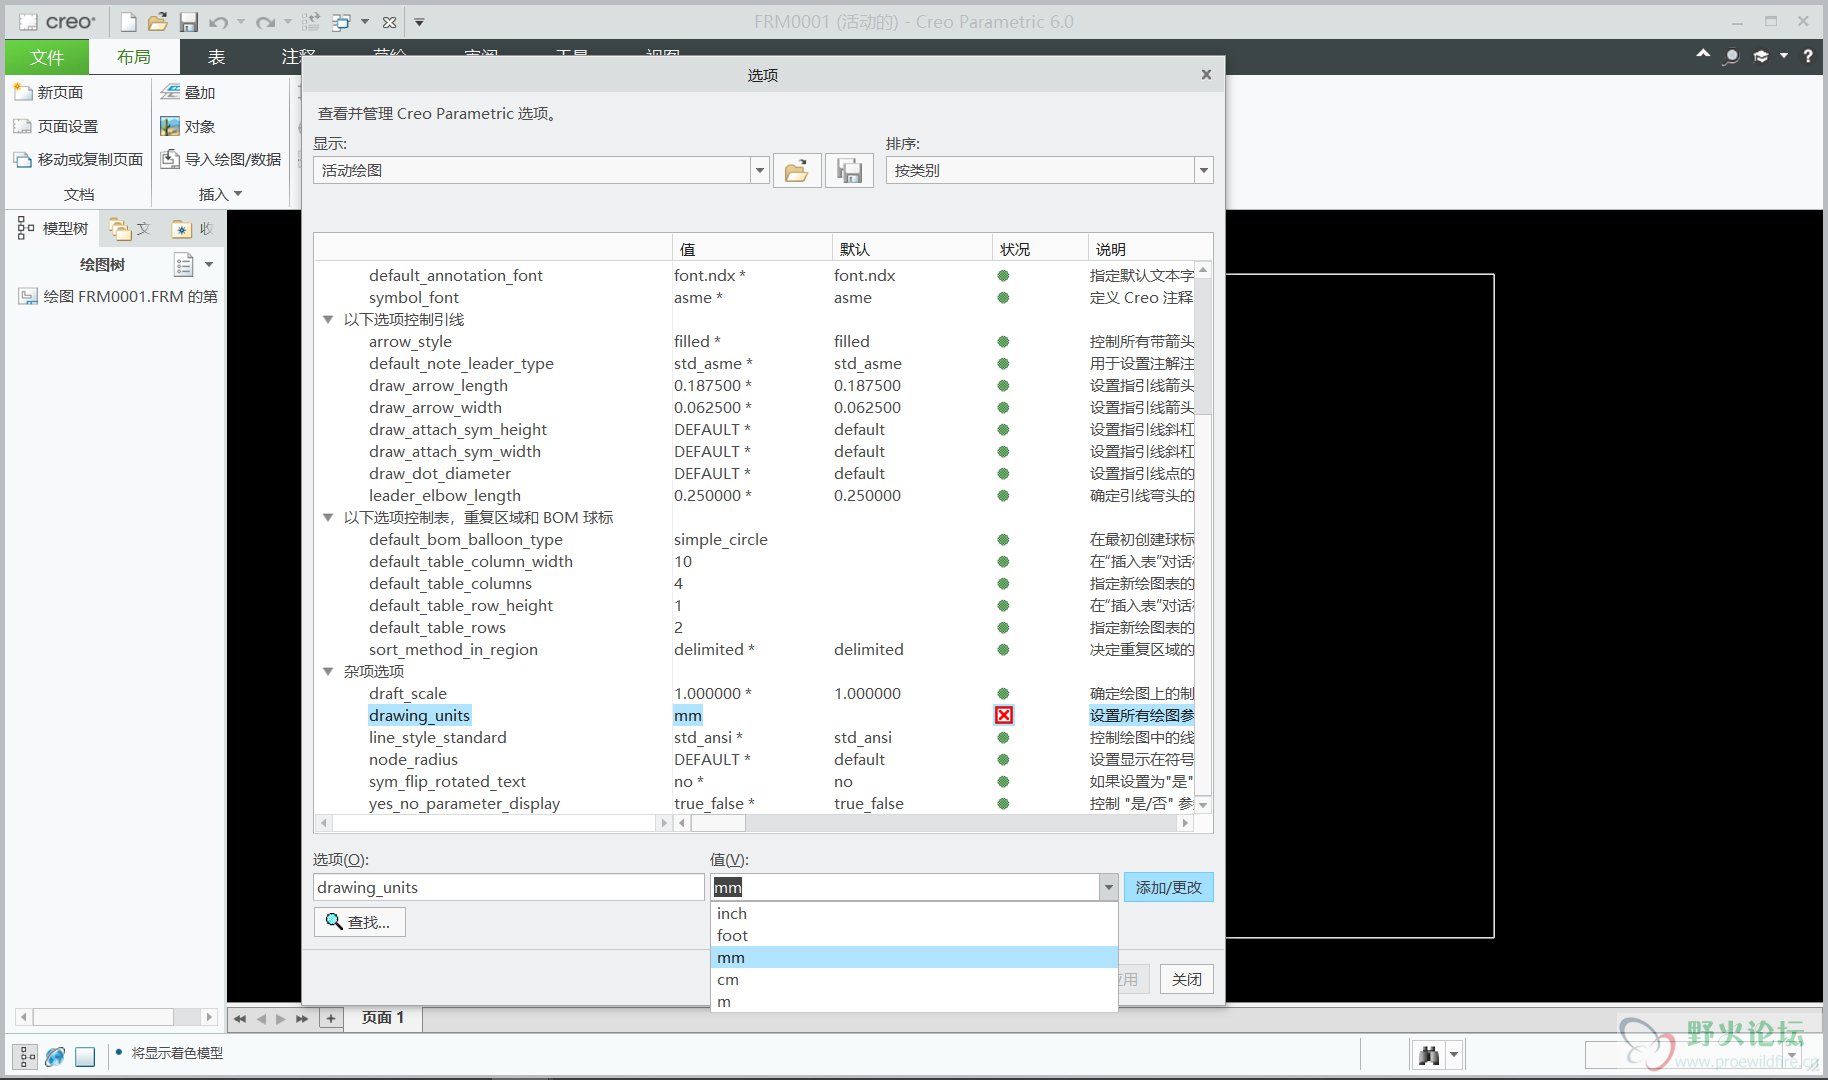1828x1080 pixels.
Task: Close window via the X toolbar icon
Action: pyautogui.click(x=390, y=22)
